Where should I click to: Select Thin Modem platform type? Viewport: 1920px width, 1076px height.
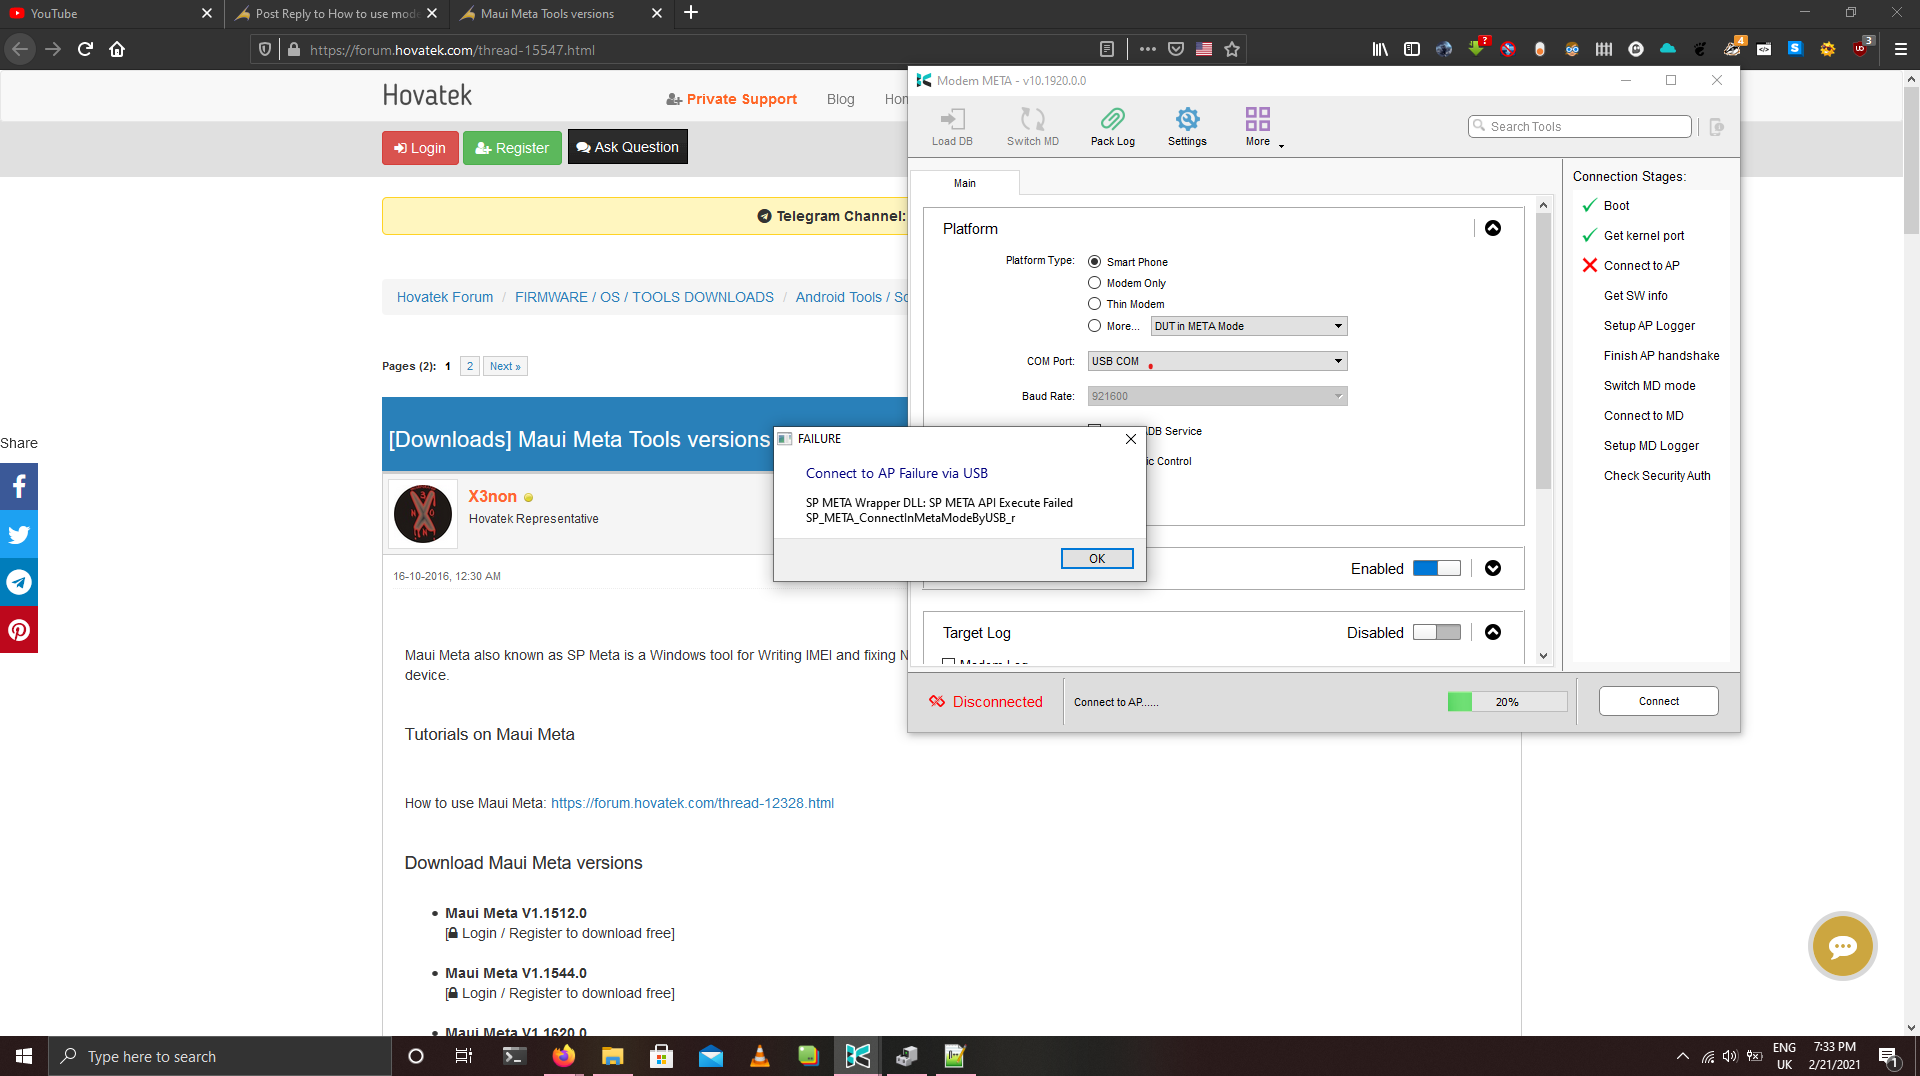tap(1094, 304)
